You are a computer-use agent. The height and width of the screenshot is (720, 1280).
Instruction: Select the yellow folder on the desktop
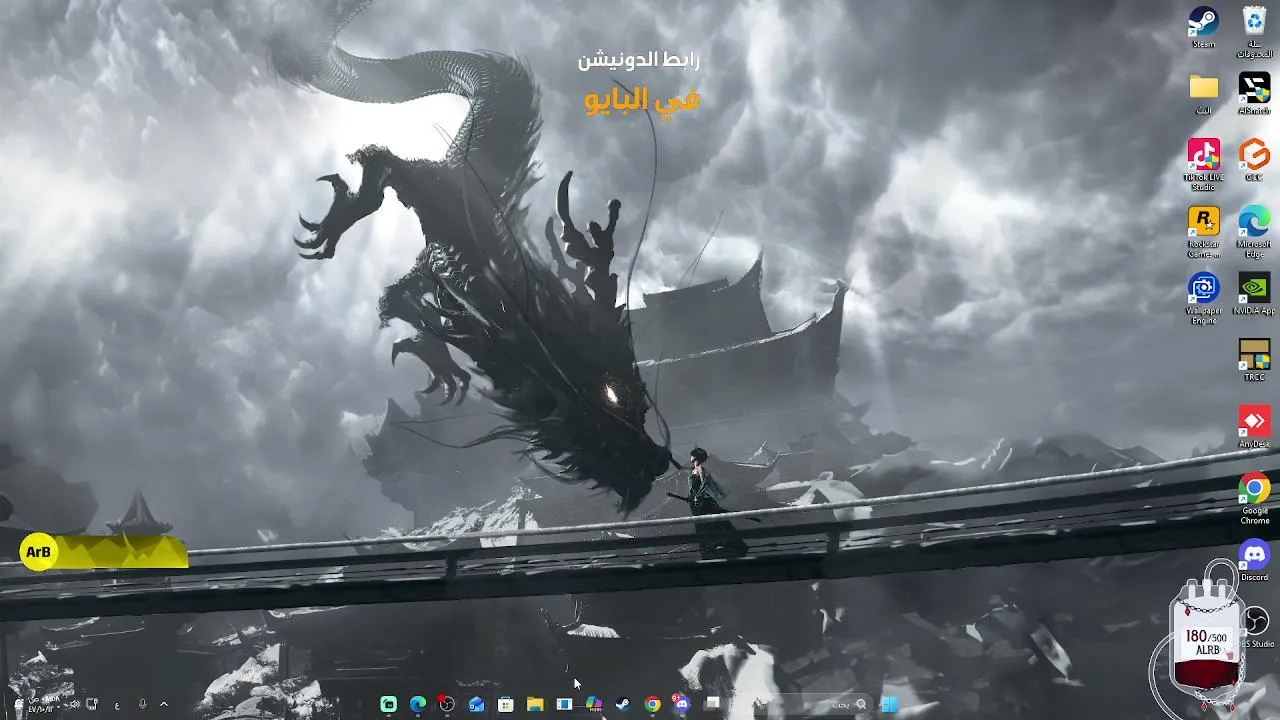pos(1203,93)
